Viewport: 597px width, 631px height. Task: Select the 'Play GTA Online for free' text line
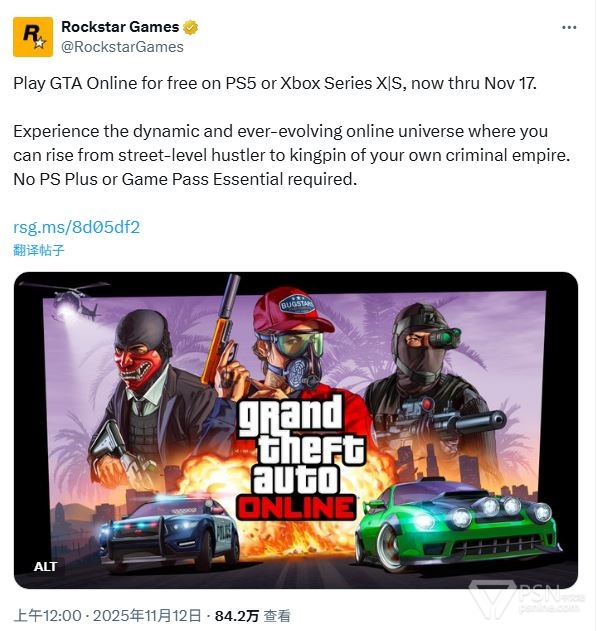(x=275, y=83)
